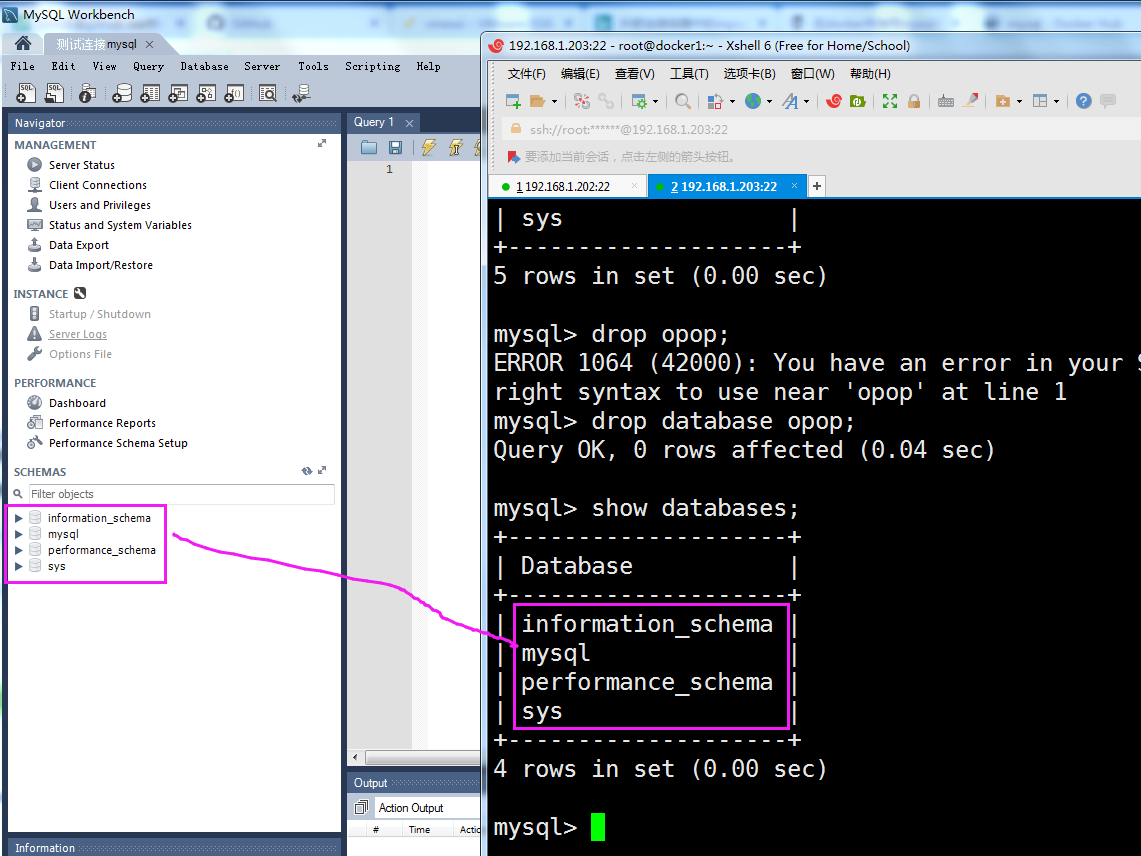Click the lock screen padlock icon in Xshell

(x=914, y=101)
